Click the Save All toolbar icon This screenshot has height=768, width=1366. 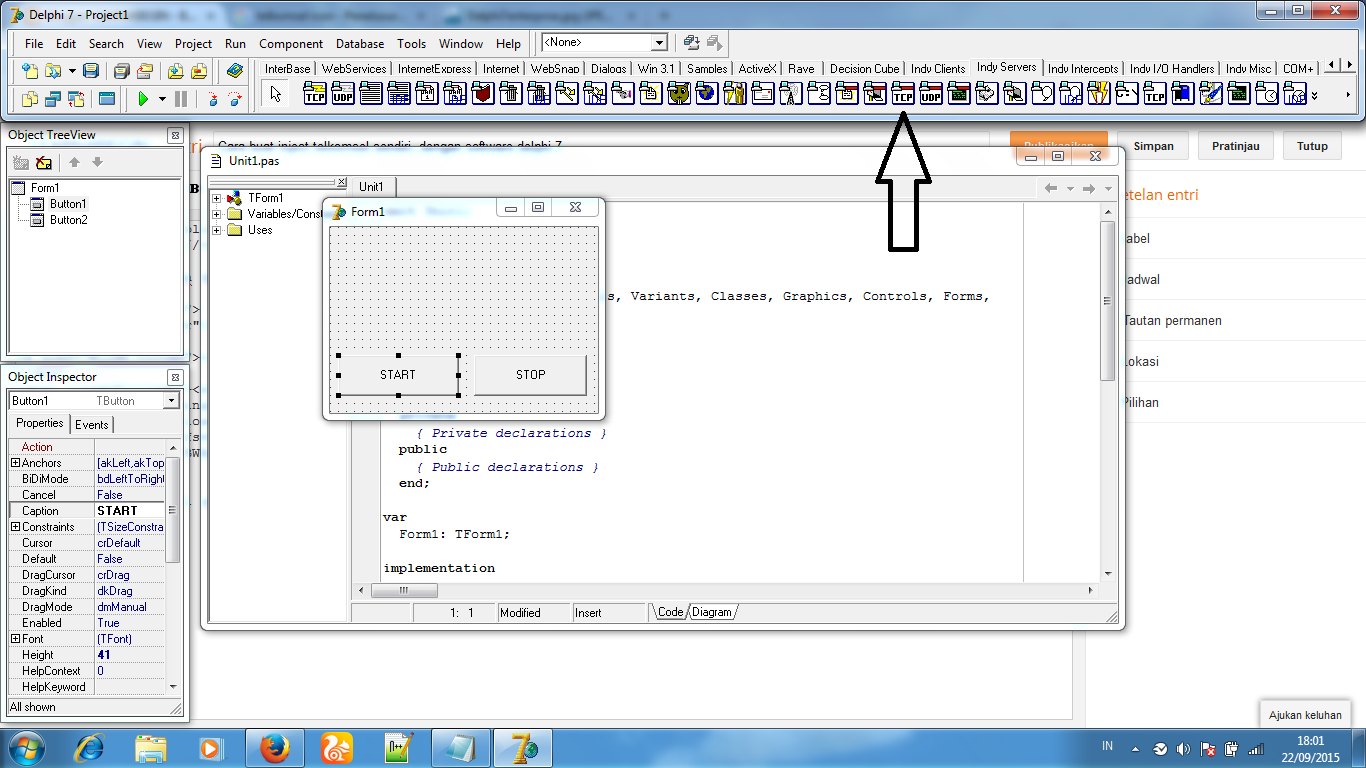(121, 71)
